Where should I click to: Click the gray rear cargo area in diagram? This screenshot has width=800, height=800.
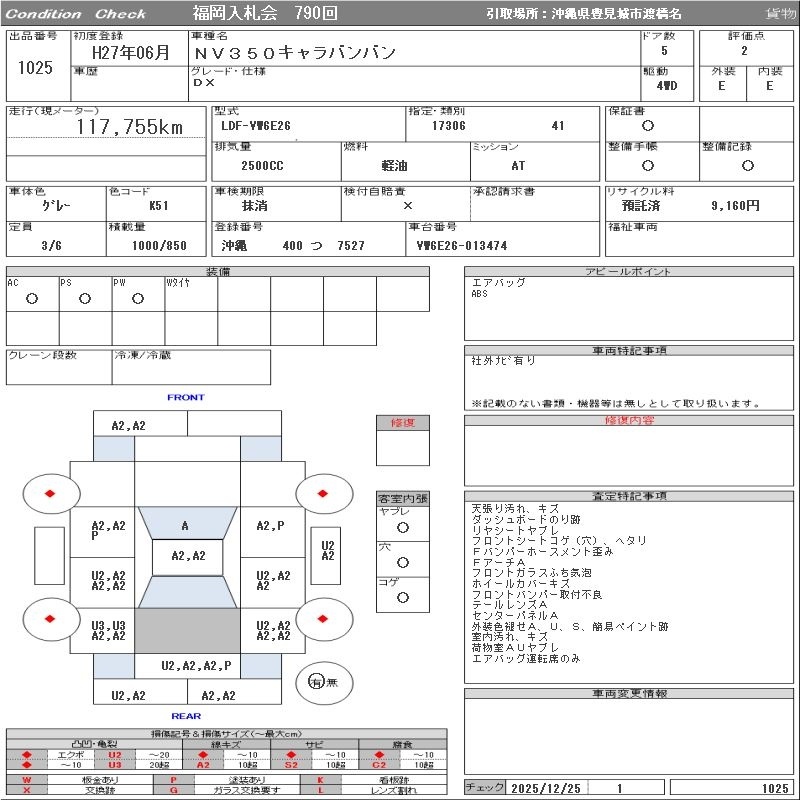point(187,630)
